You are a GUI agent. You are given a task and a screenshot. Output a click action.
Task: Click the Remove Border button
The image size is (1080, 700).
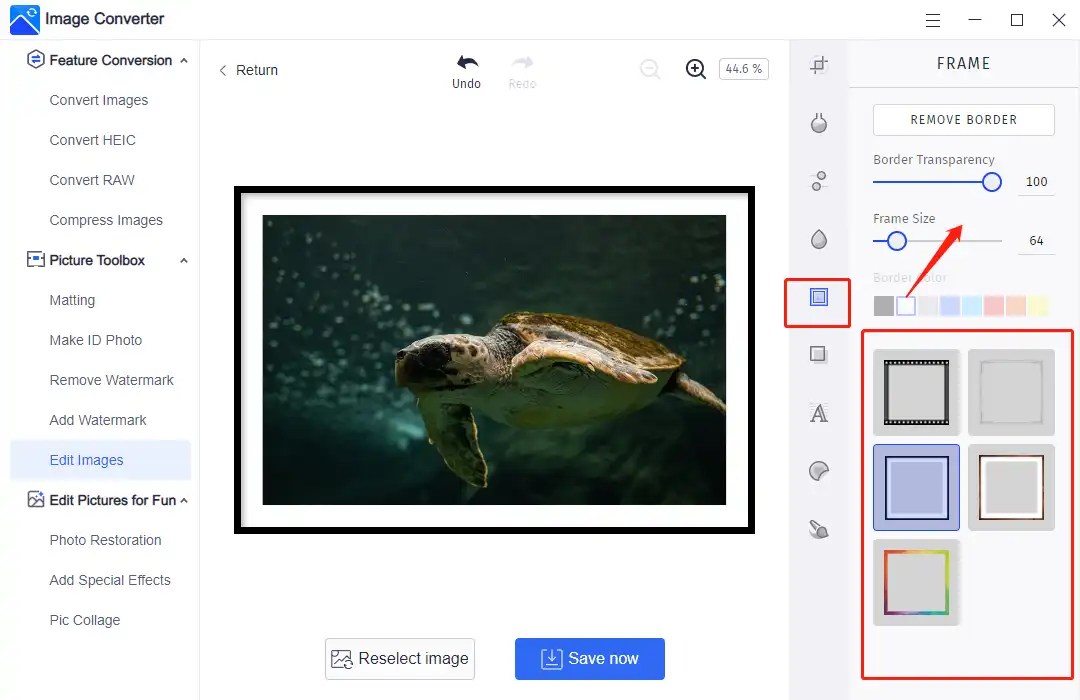963,119
